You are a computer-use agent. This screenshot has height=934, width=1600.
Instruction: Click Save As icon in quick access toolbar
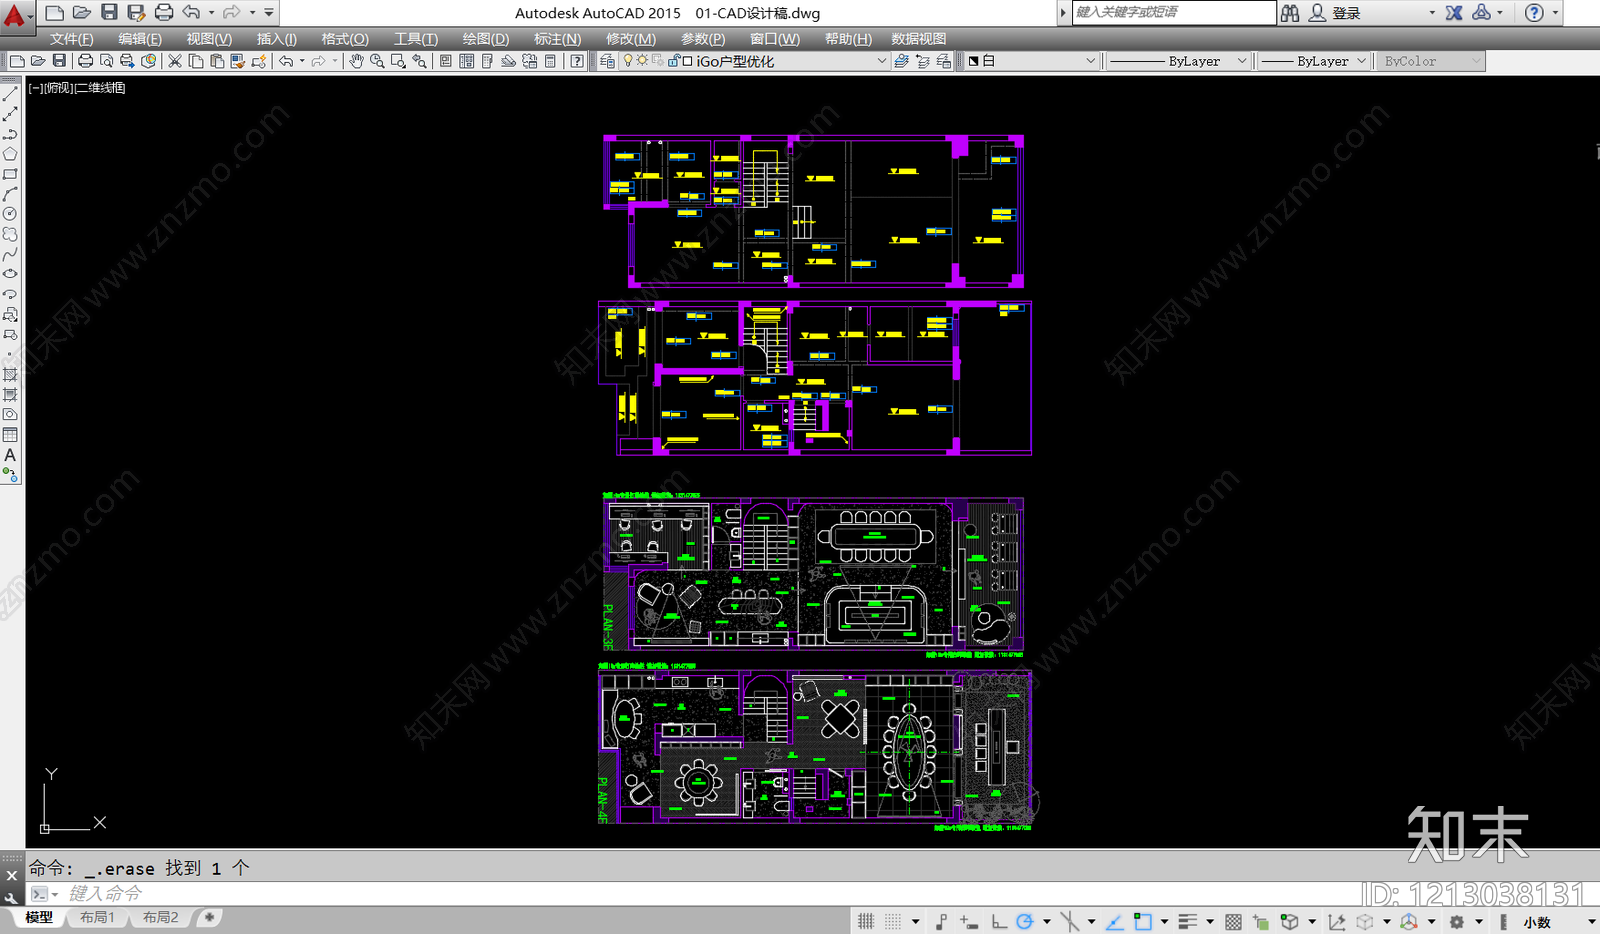pos(137,13)
